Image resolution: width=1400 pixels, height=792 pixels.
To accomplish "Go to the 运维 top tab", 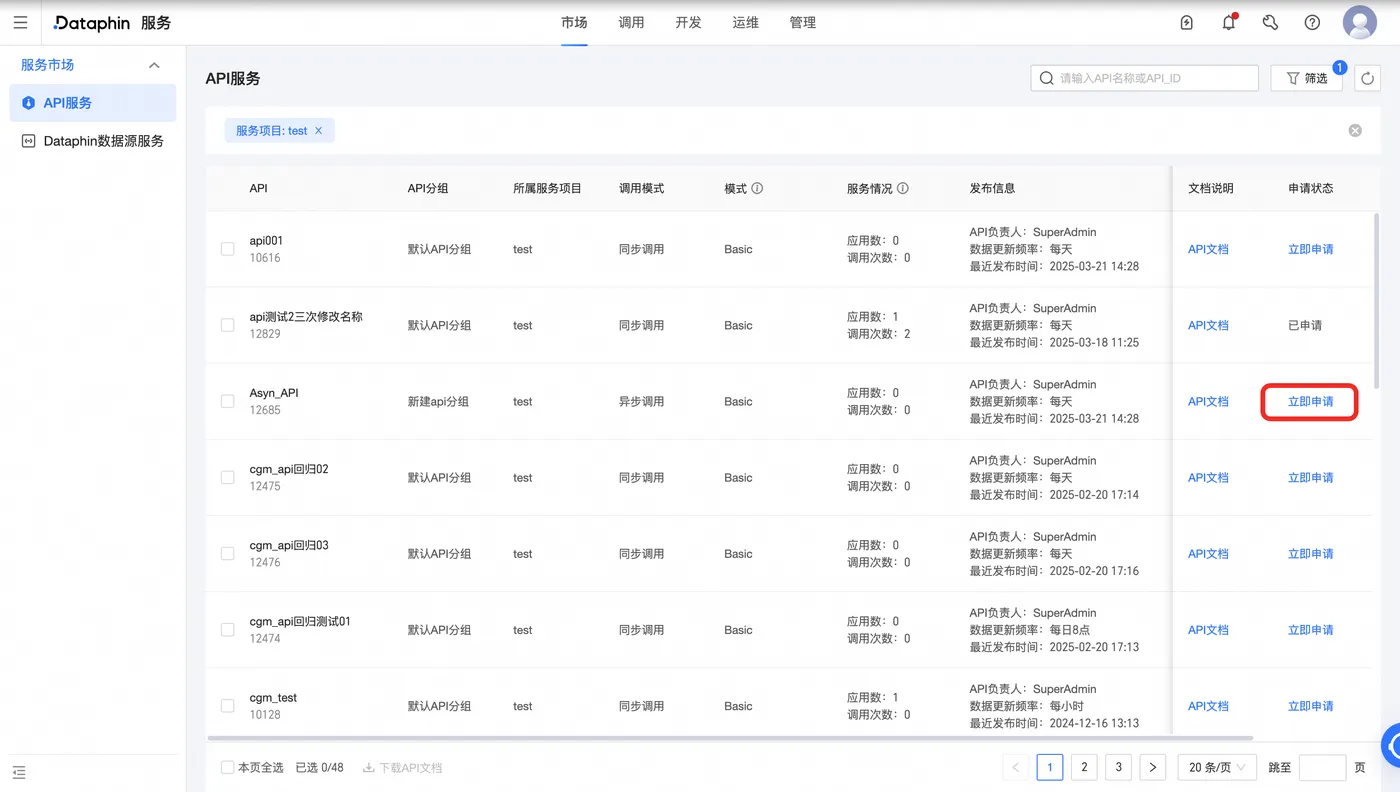I will 745,23.
